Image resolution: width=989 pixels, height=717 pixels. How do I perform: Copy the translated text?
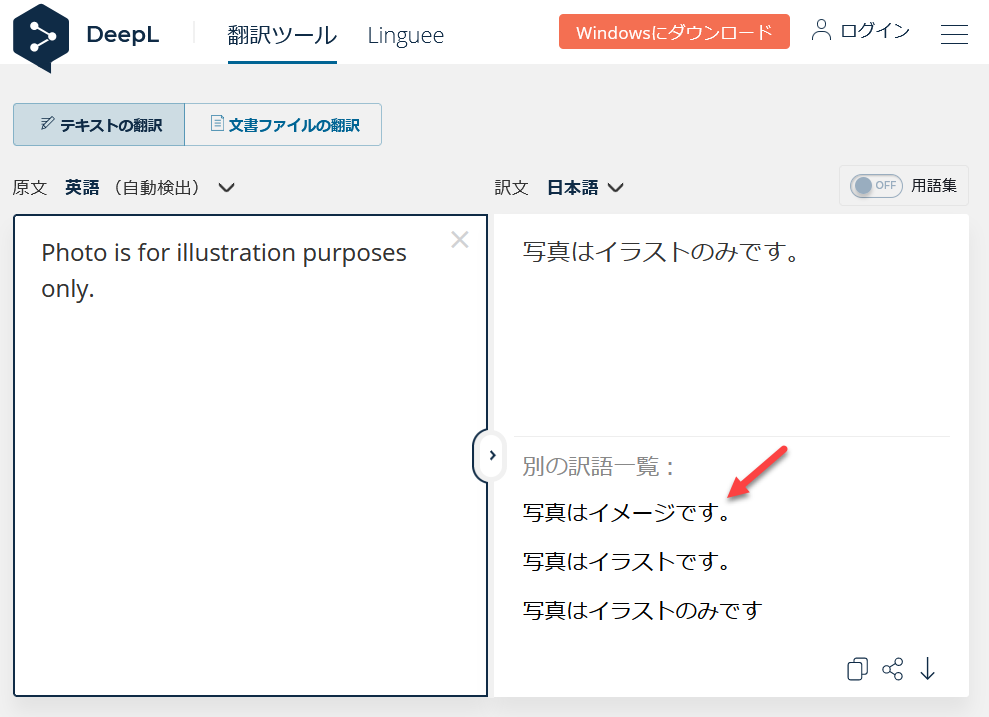coord(857,670)
